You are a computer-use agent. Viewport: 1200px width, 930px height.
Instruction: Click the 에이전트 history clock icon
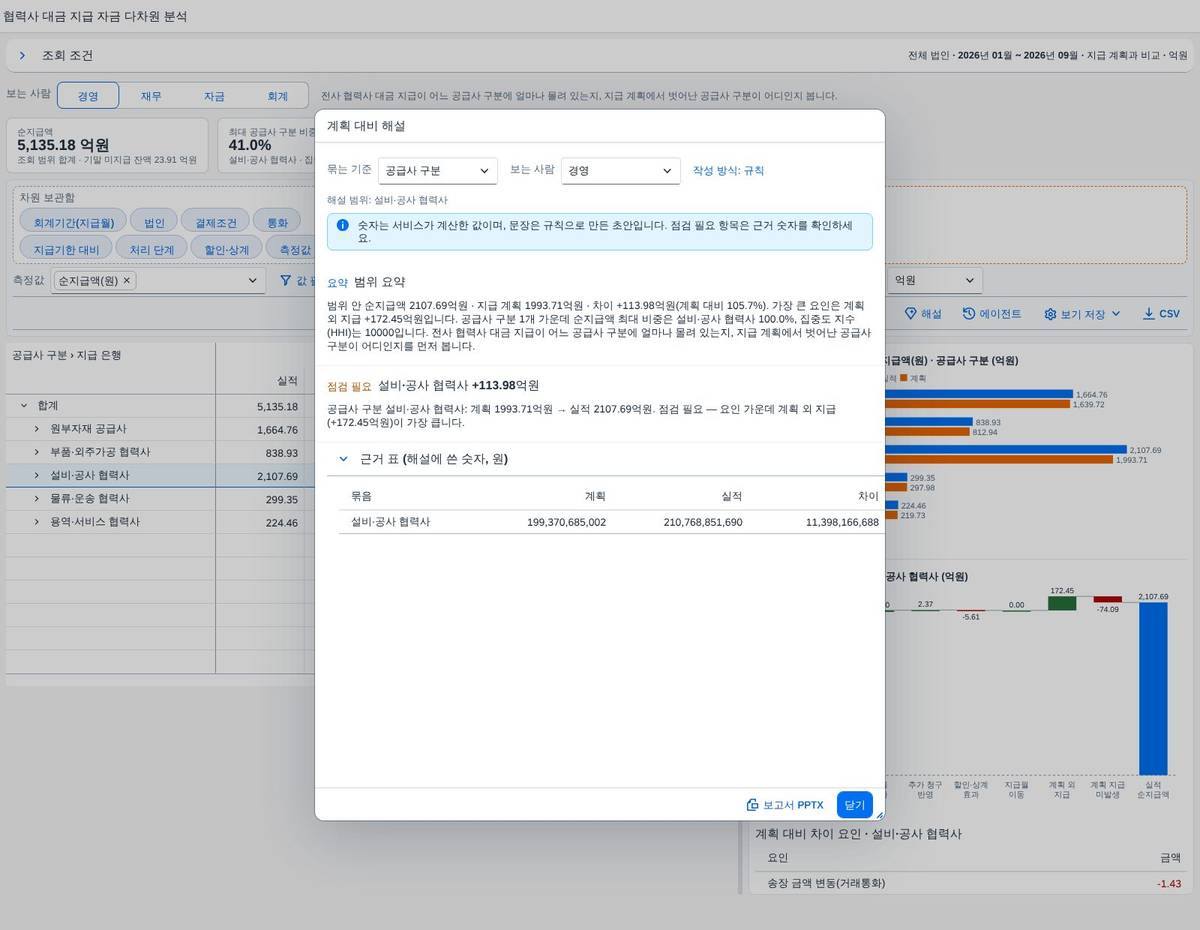coord(969,314)
